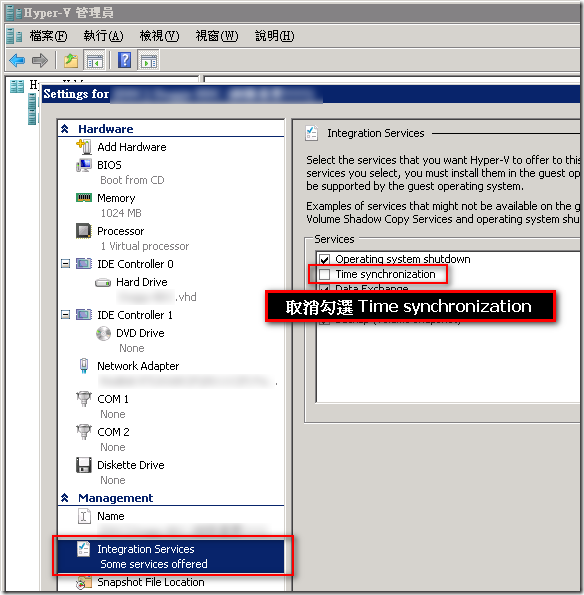Click the 'Time synchronization' label

tap(385, 274)
